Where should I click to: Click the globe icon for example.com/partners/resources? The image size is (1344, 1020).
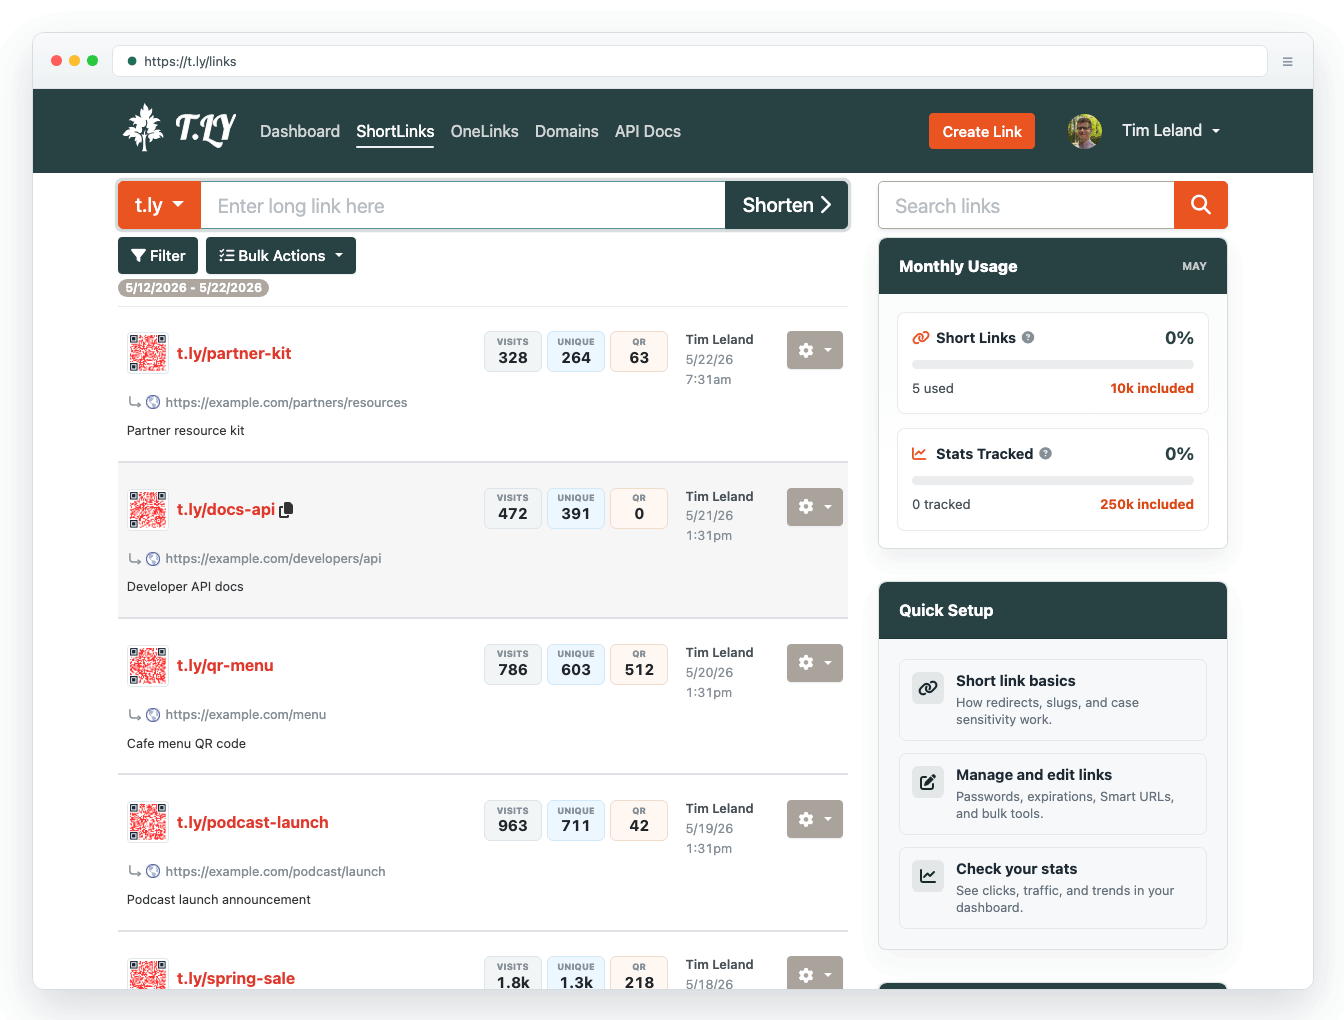(x=153, y=402)
